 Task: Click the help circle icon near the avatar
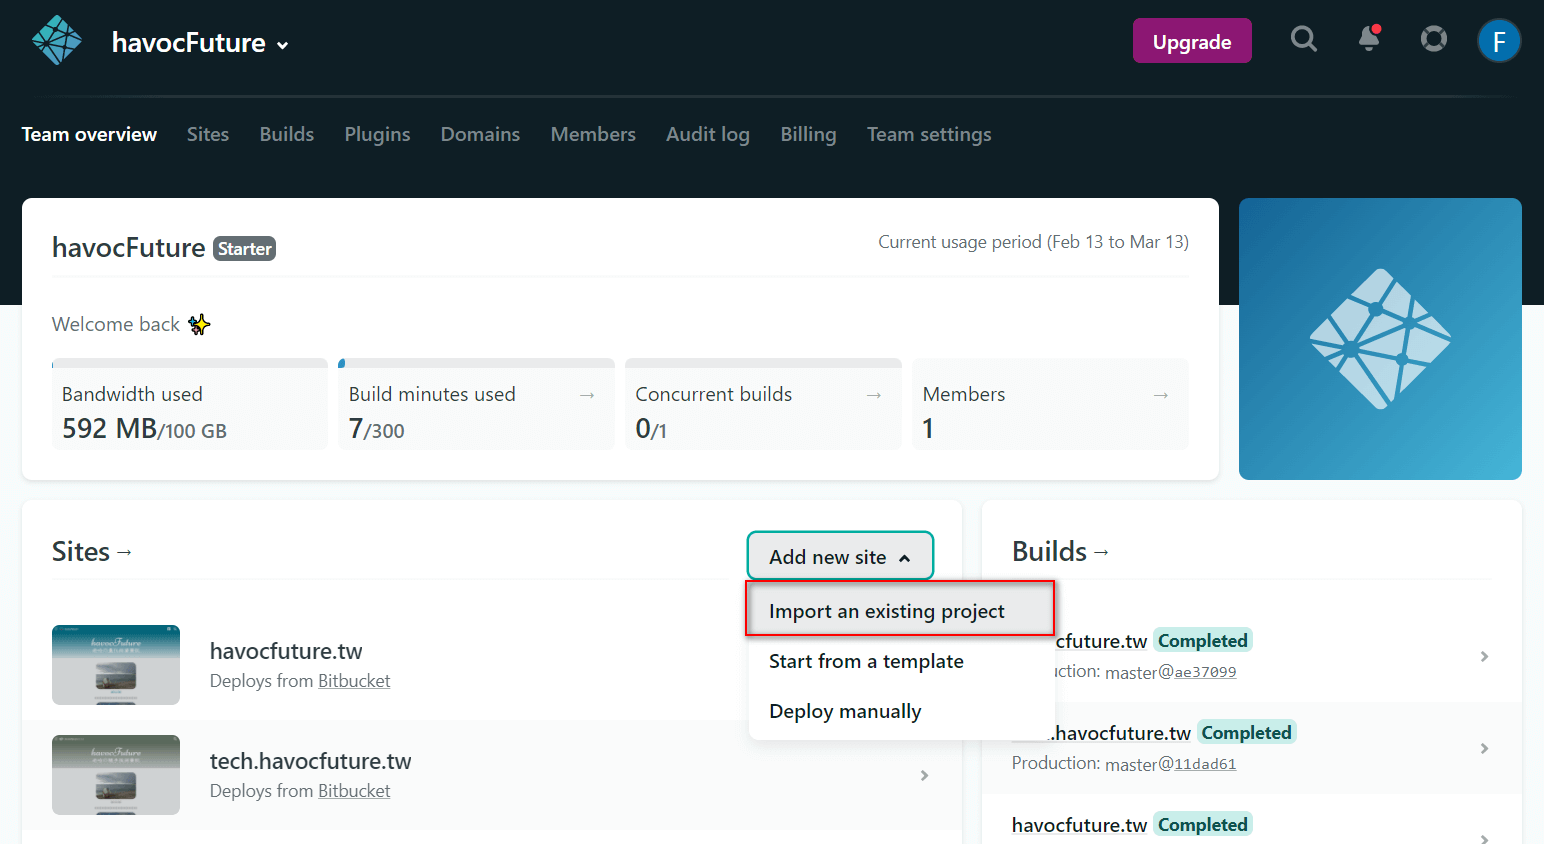pos(1433,40)
